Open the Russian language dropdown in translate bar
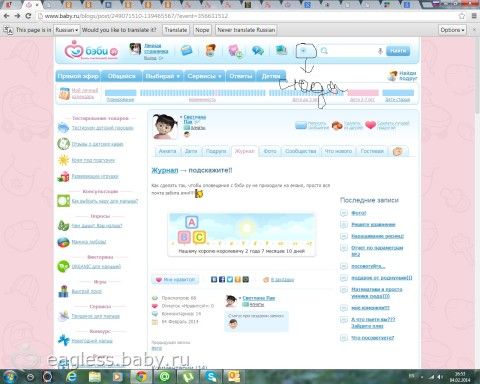 [x=67, y=30]
